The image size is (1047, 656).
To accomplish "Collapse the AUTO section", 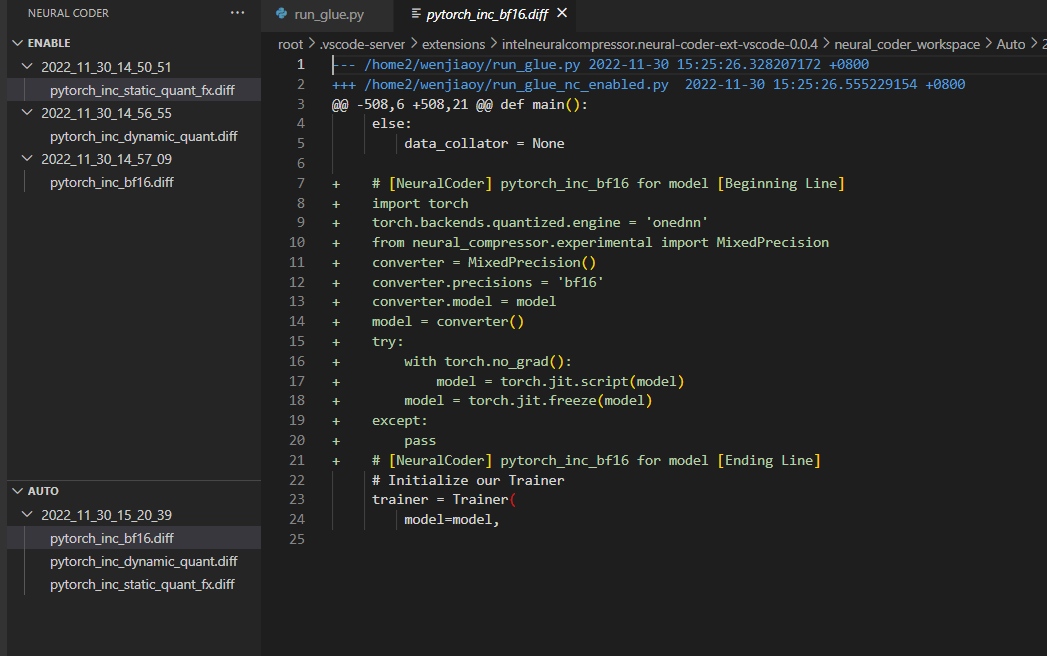I will (17, 490).
